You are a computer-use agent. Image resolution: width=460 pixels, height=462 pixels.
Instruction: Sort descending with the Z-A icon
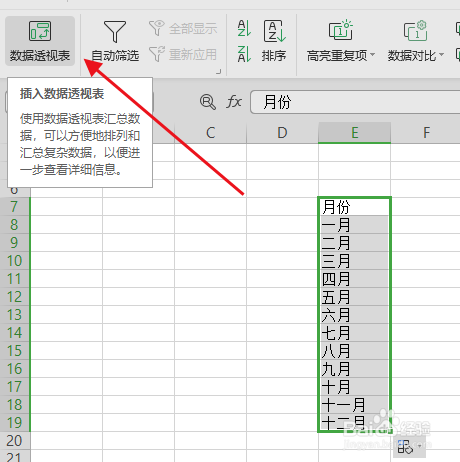click(244, 54)
